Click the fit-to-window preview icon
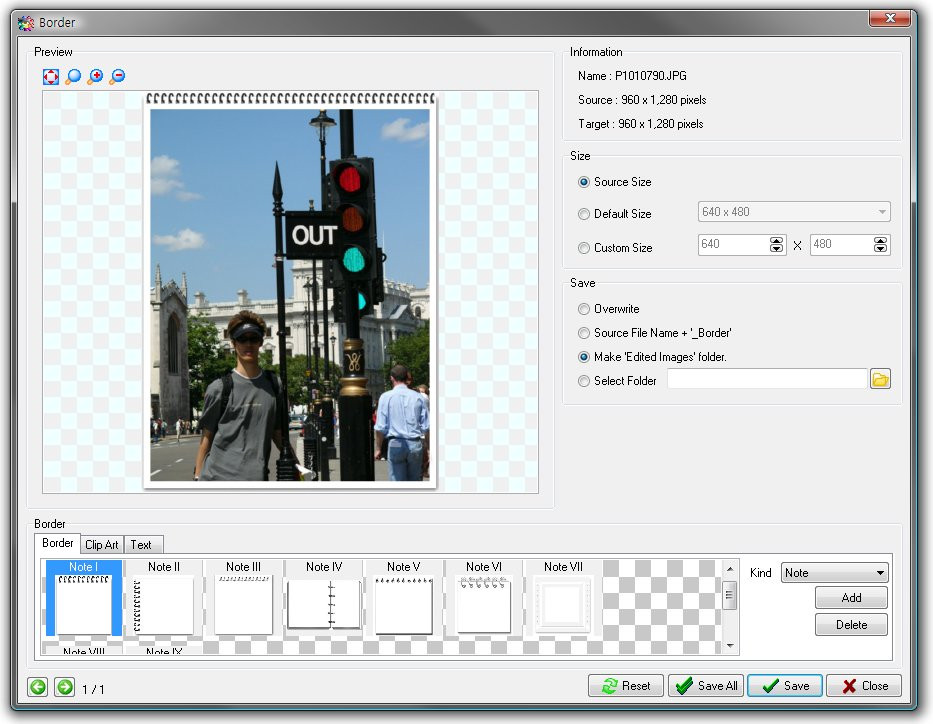Image resolution: width=933 pixels, height=724 pixels. (51, 76)
